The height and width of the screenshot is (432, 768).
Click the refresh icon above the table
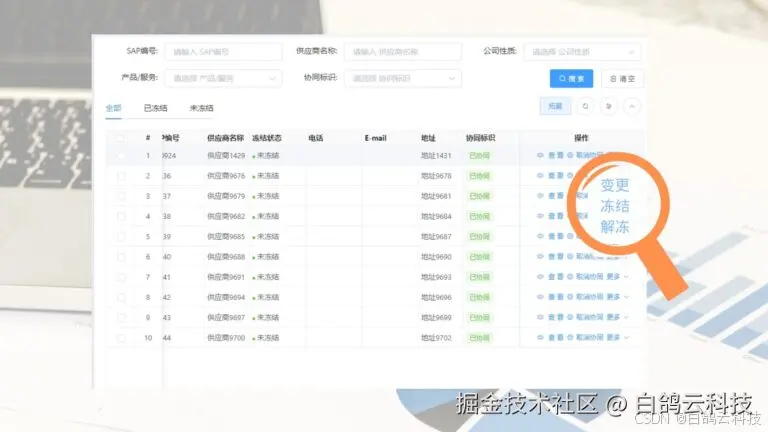[585, 106]
